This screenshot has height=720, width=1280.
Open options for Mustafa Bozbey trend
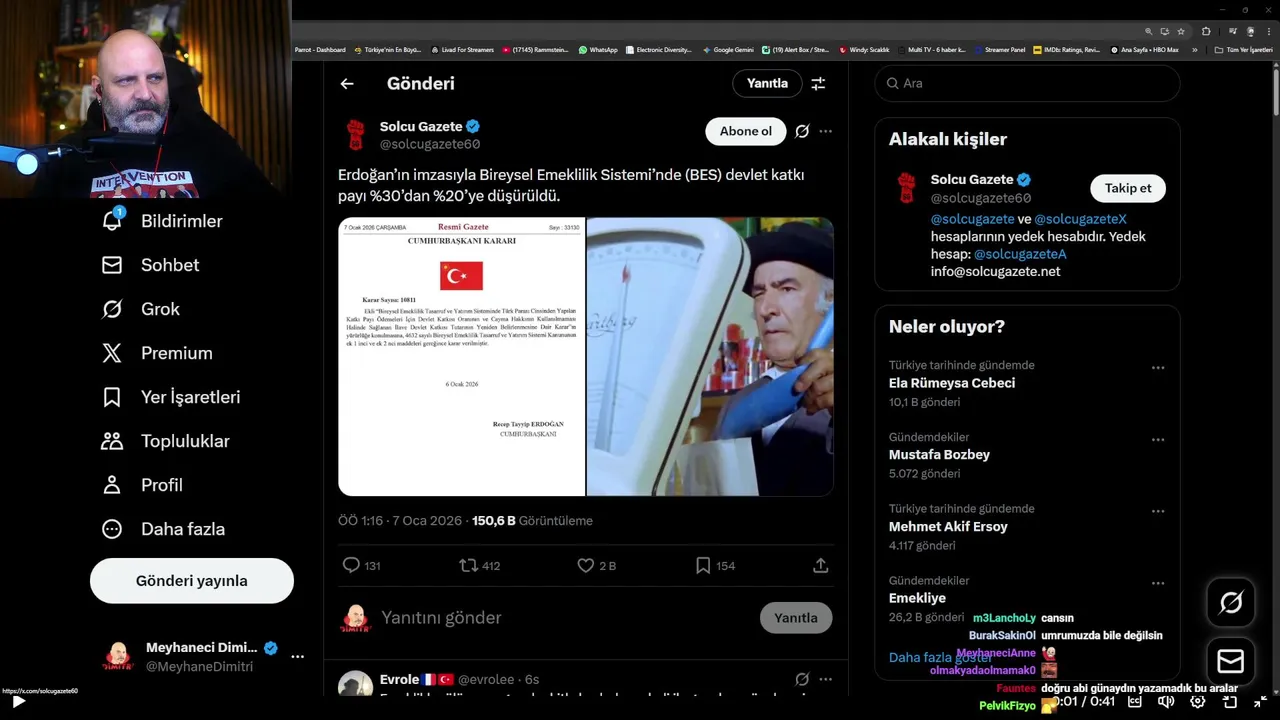click(x=1158, y=440)
